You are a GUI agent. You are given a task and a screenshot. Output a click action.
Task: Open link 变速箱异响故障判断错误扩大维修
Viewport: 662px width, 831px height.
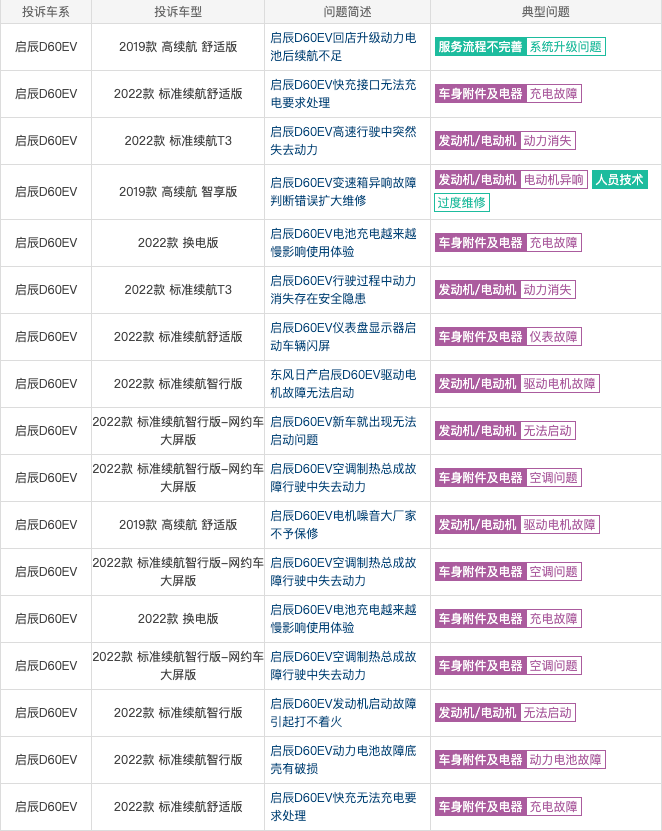[x=343, y=192]
